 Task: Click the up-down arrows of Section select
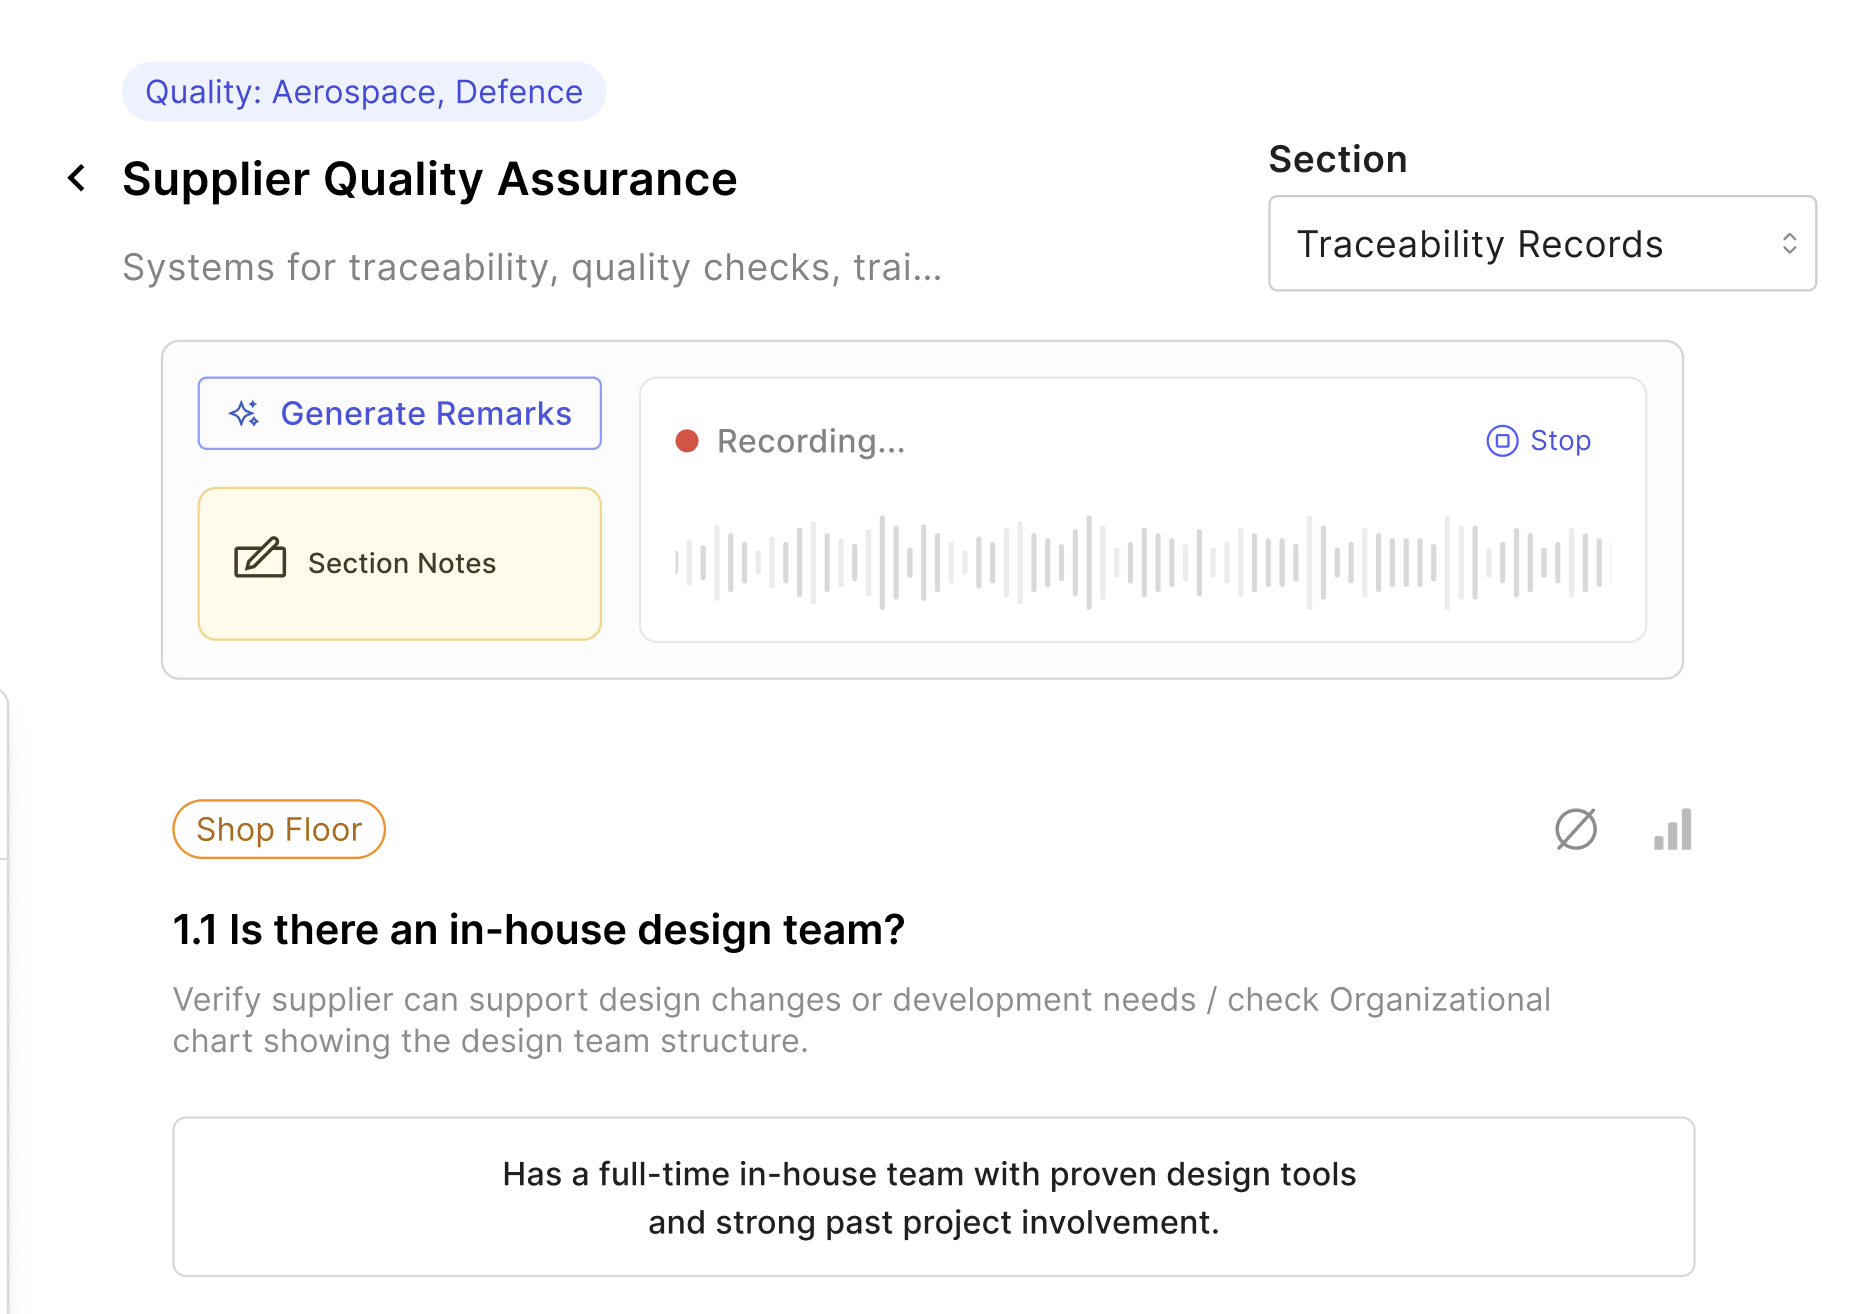tap(1790, 243)
